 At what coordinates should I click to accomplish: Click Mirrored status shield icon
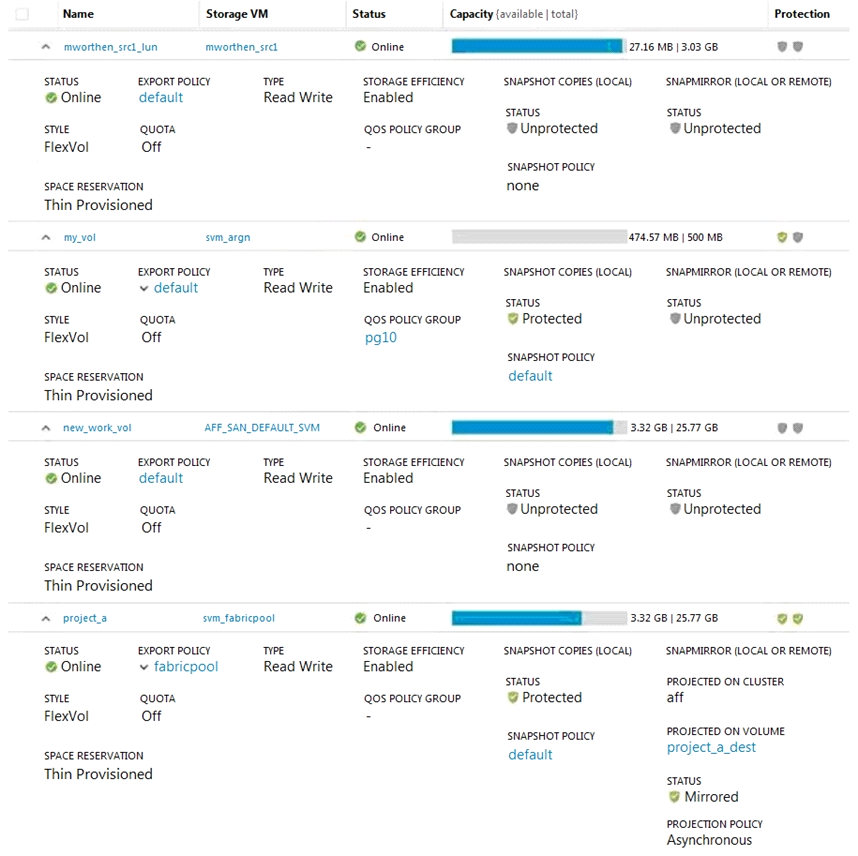click(674, 797)
